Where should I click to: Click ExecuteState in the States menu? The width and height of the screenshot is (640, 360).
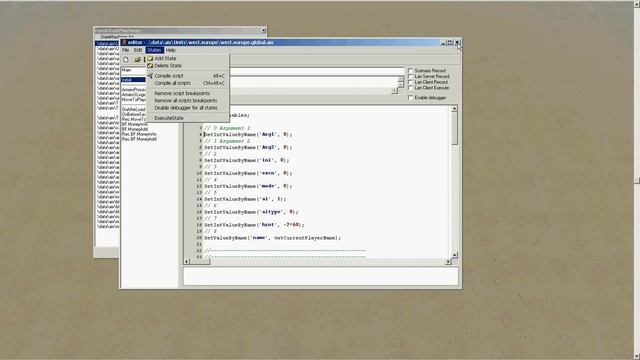tap(188, 118)
